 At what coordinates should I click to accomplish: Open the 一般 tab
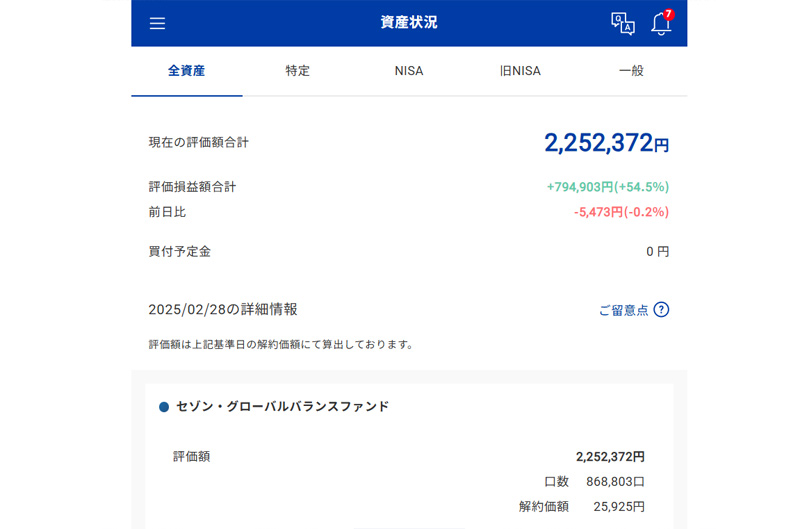click(632, 71)
